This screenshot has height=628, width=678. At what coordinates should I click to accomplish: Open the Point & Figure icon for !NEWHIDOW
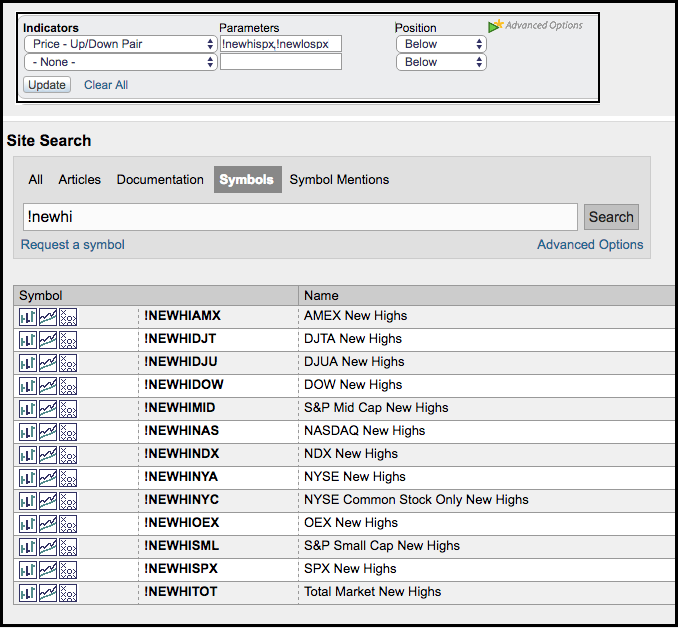(x=68, y=385)
